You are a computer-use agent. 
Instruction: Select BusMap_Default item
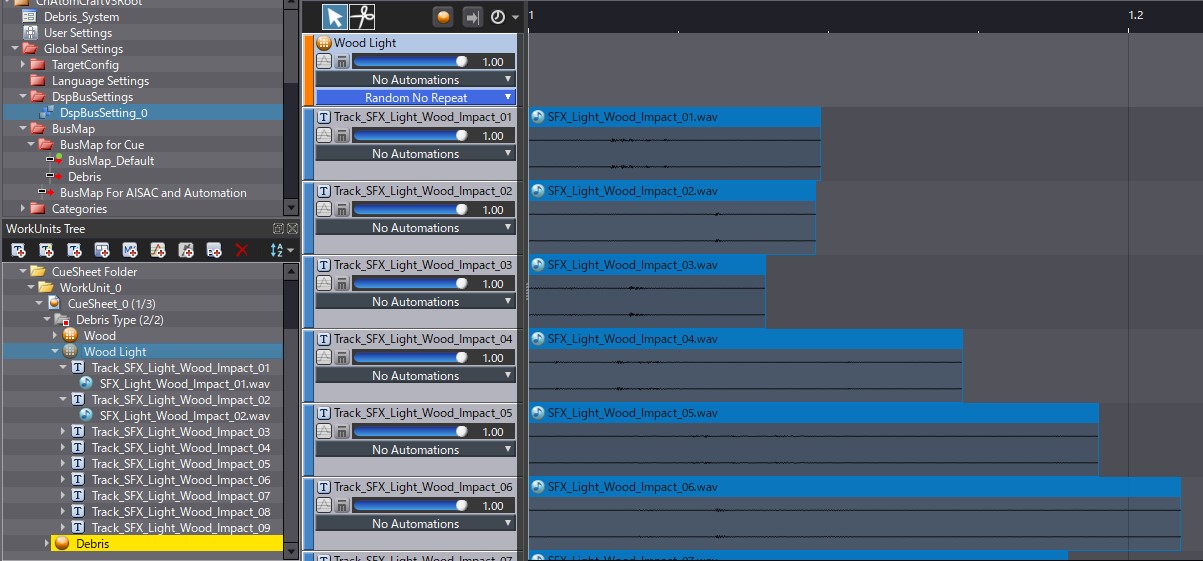[x=111, y=161]
